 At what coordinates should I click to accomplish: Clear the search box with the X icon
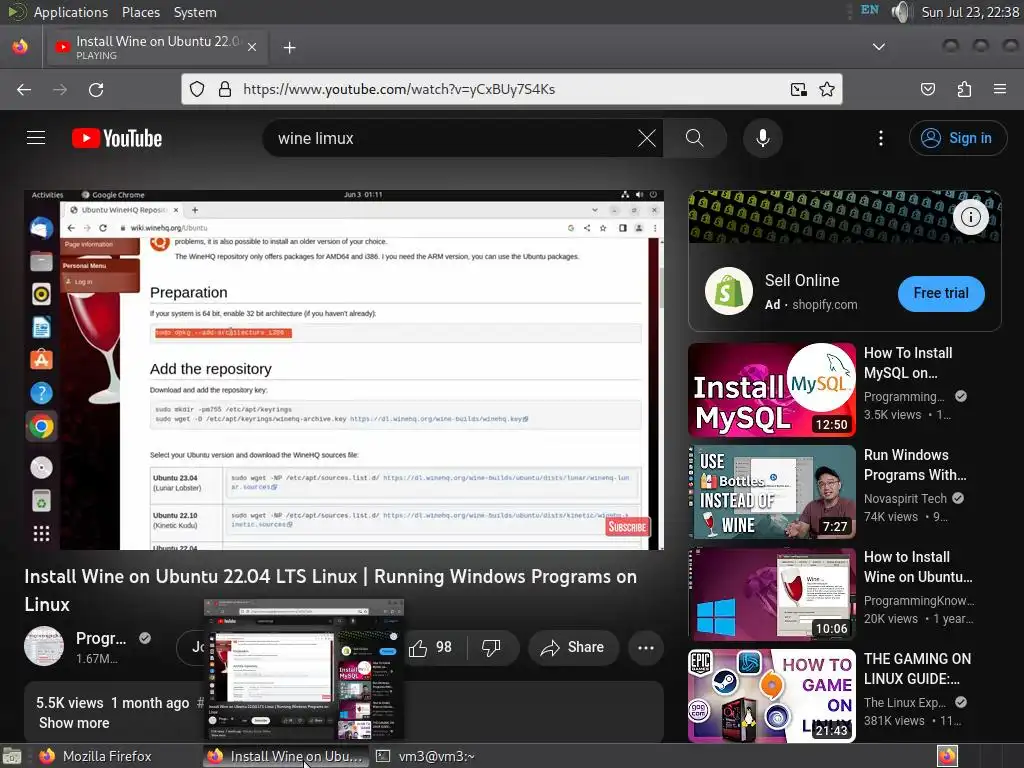647,138
